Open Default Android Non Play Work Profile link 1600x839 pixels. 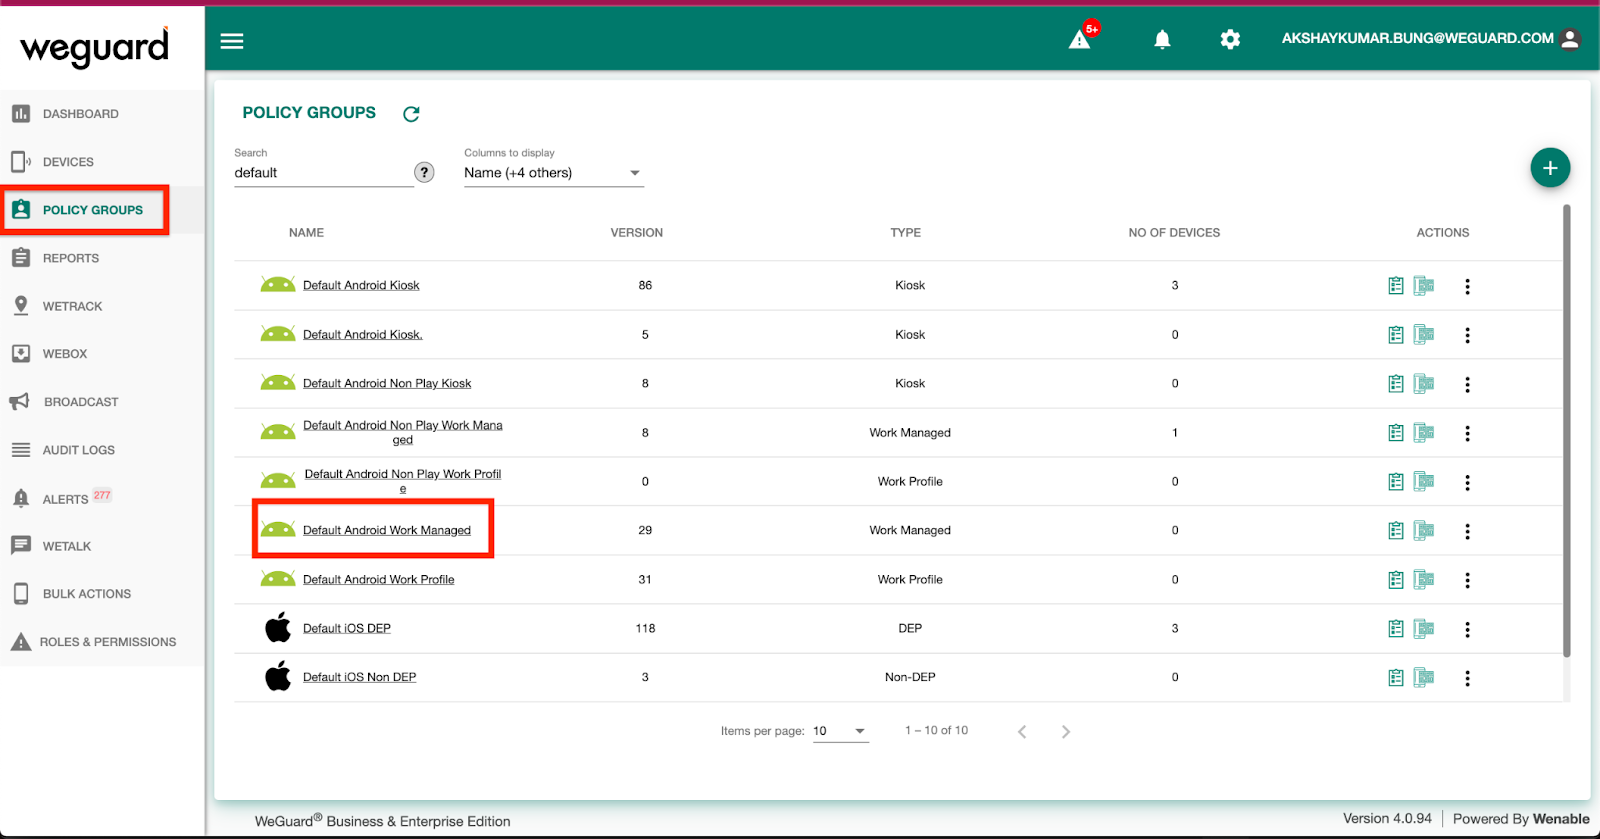point(403,481)
